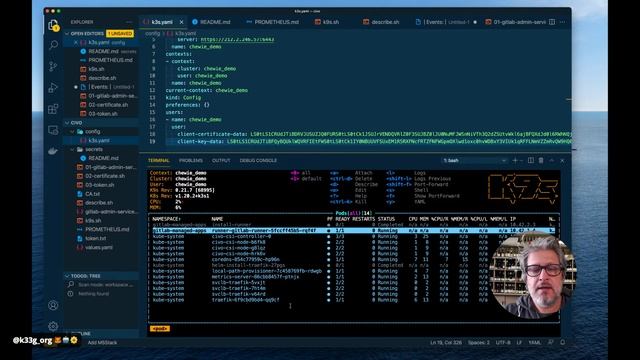Open 03-token.sh in CIVO file tree
The image size is (640, 360).
point(101,185)
